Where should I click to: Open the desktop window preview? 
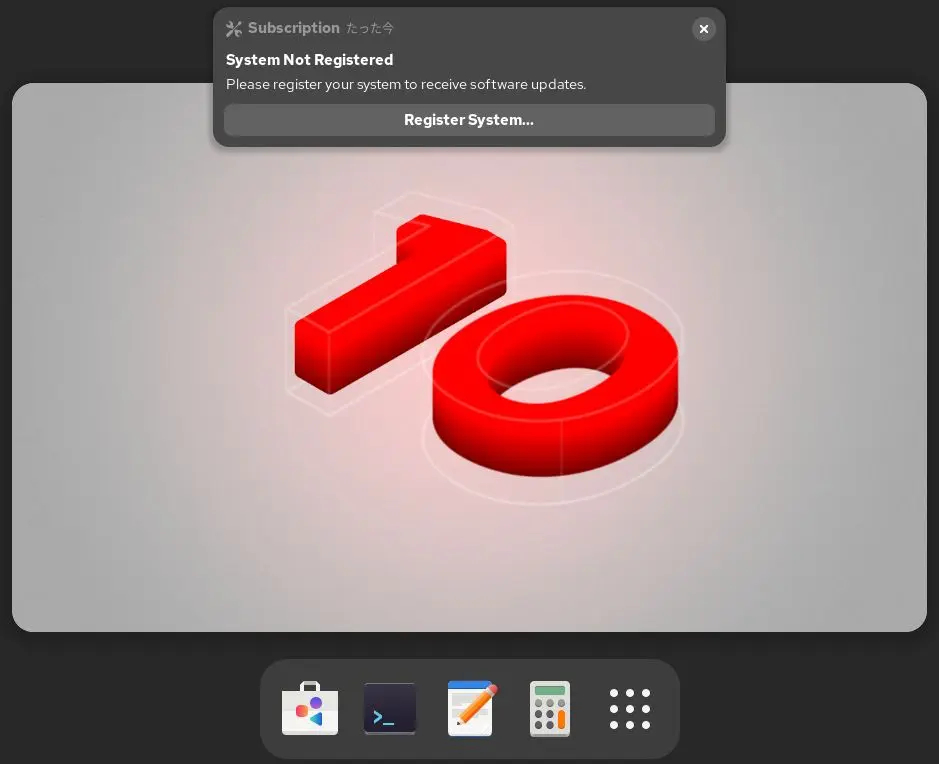point(469,400)
